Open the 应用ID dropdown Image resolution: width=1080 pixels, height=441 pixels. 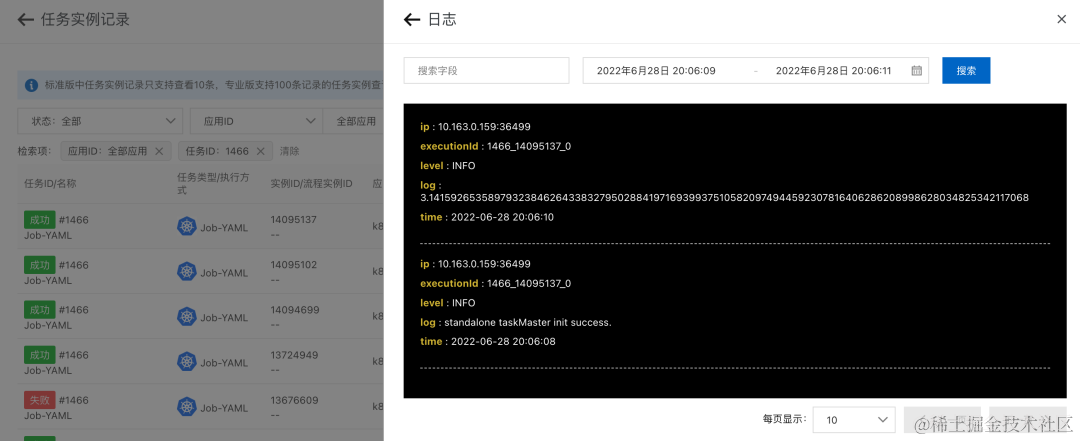[256, 121]
